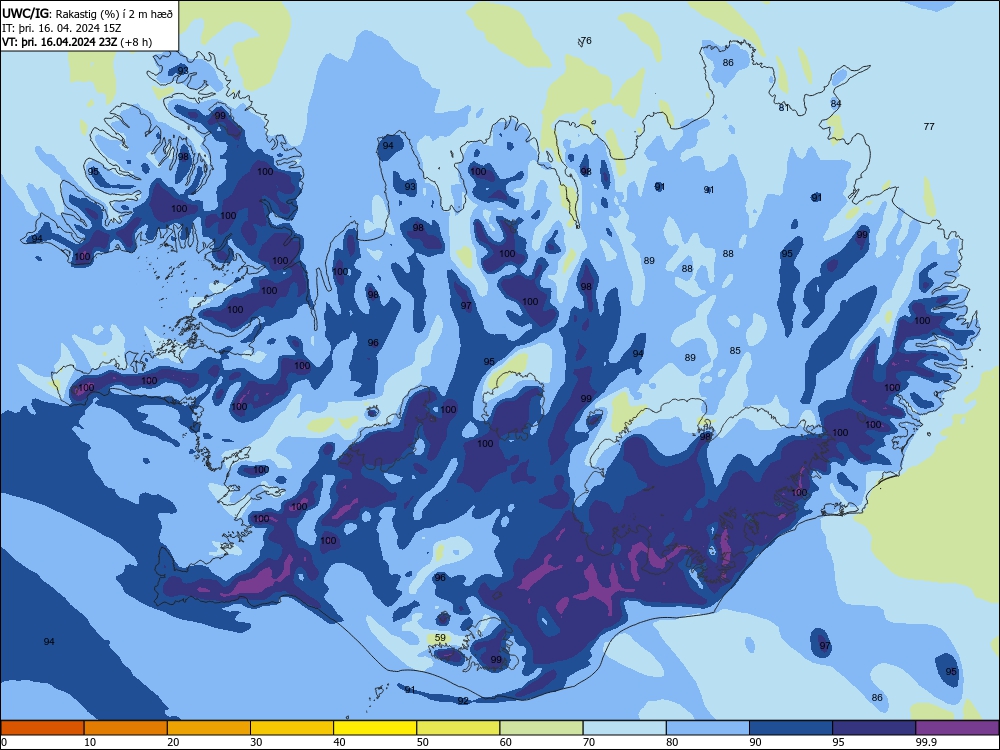Click the '85' humidity value on the map

point(735,351)
